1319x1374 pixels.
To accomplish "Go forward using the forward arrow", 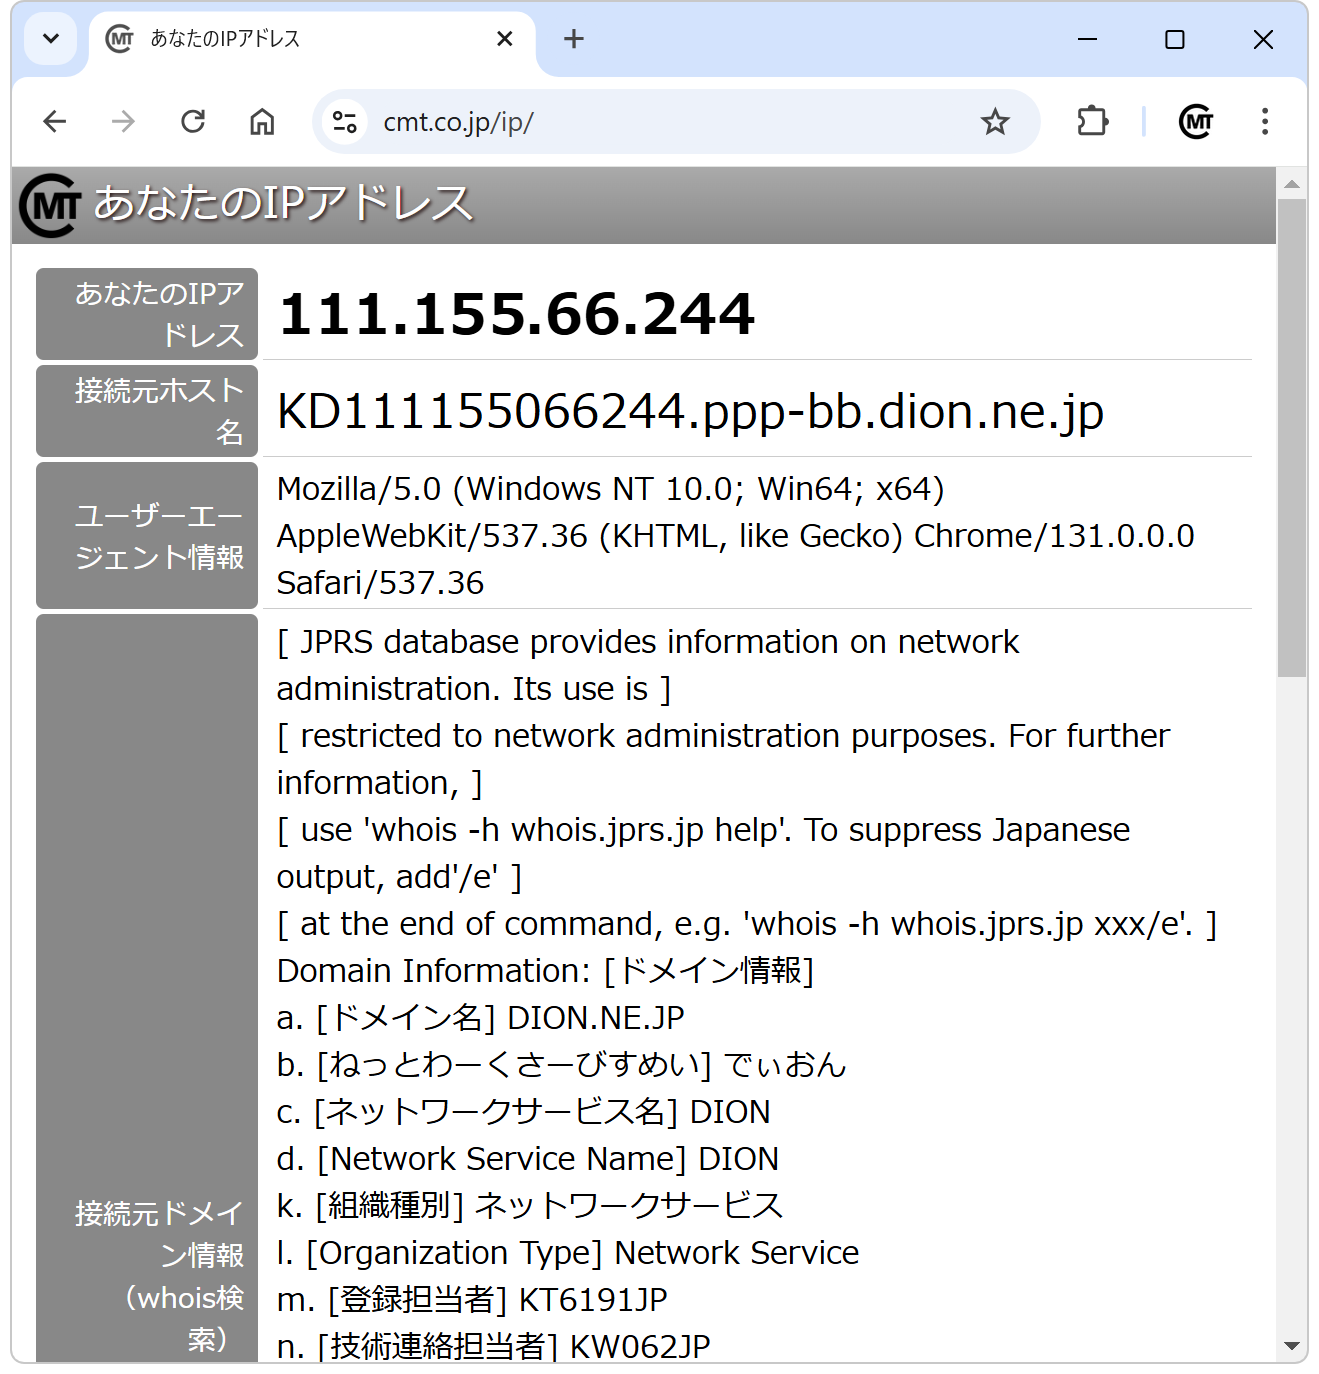I will tap(123, 122).
